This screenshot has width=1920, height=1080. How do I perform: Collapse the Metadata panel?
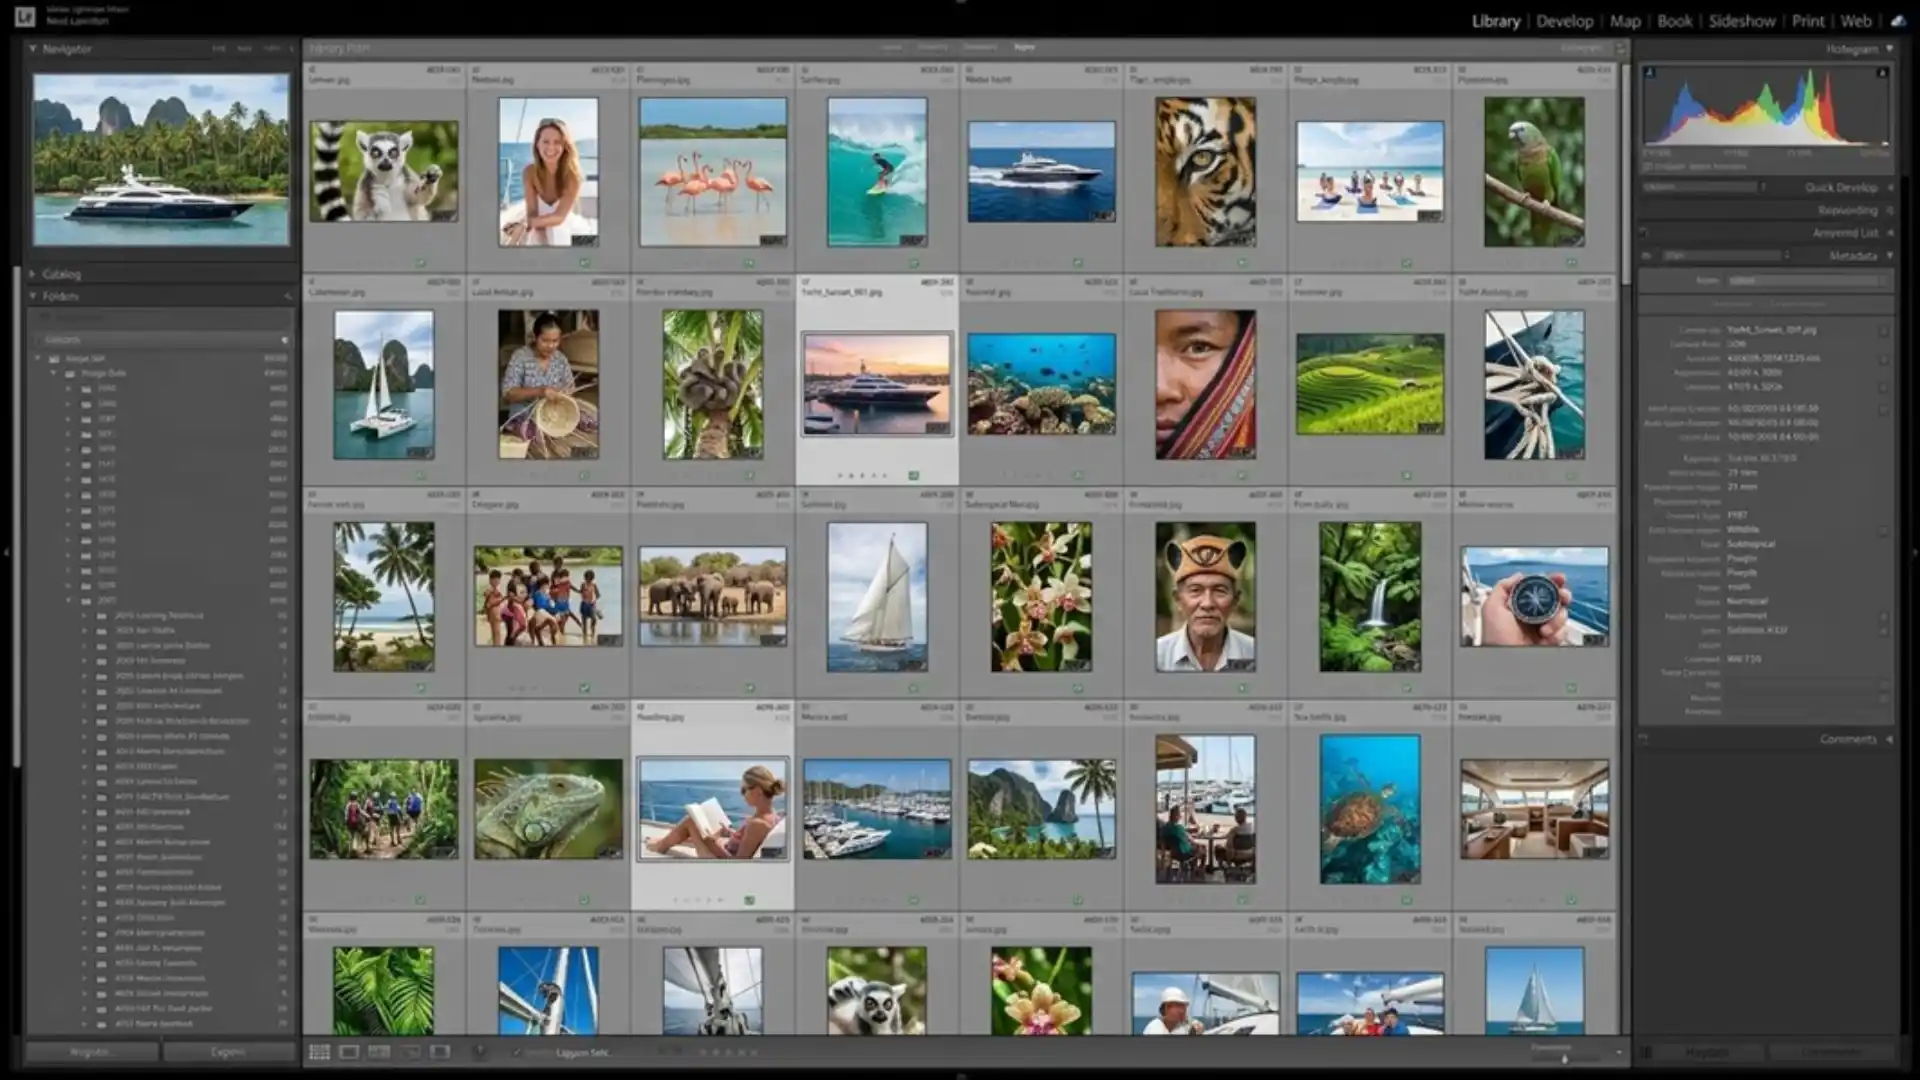coord(1889,255)
